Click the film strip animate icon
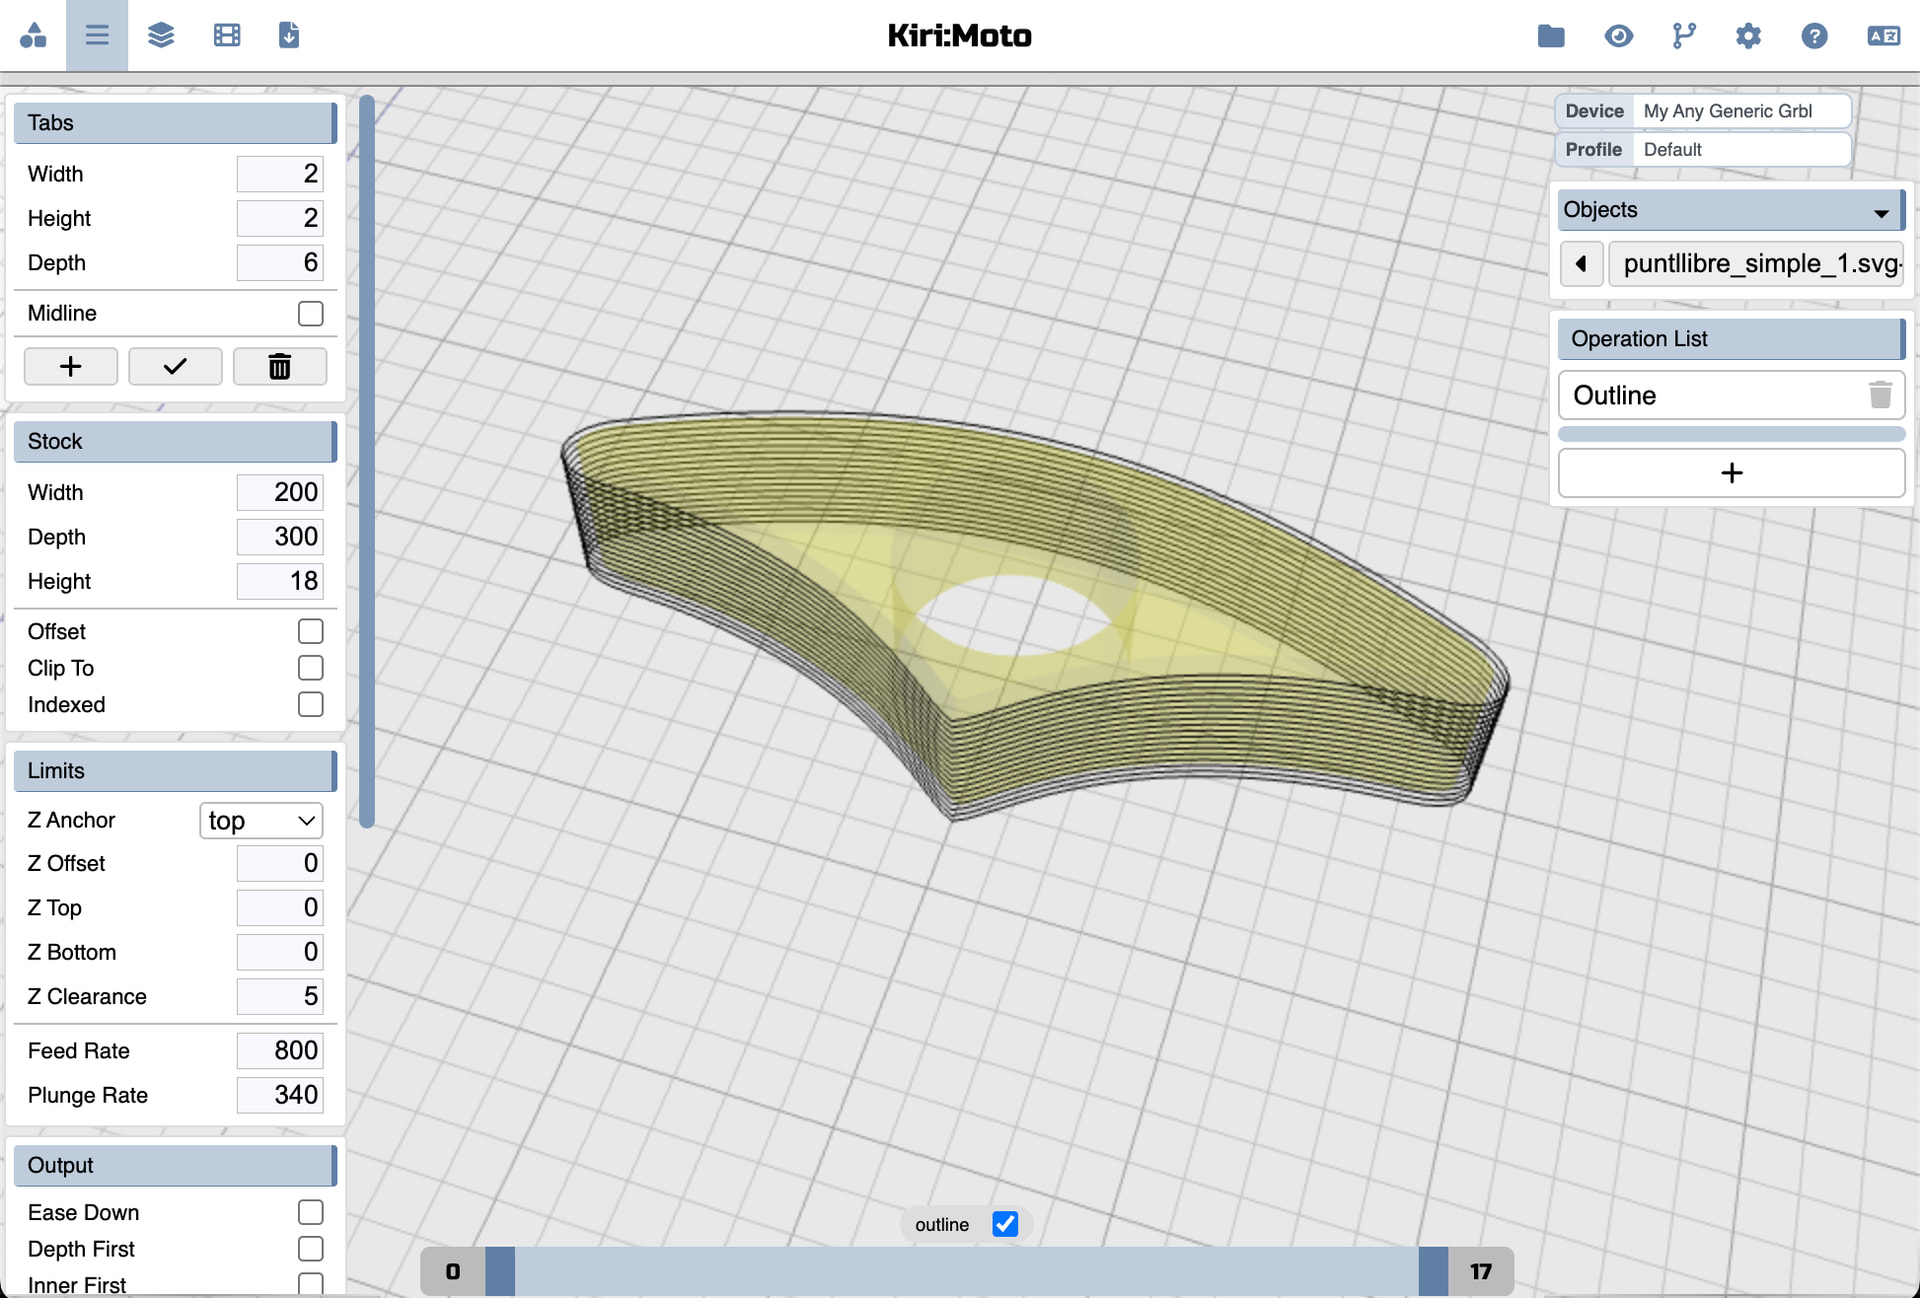Image resolution: width=1920 pixels, height=1298 pixels. 227,36
